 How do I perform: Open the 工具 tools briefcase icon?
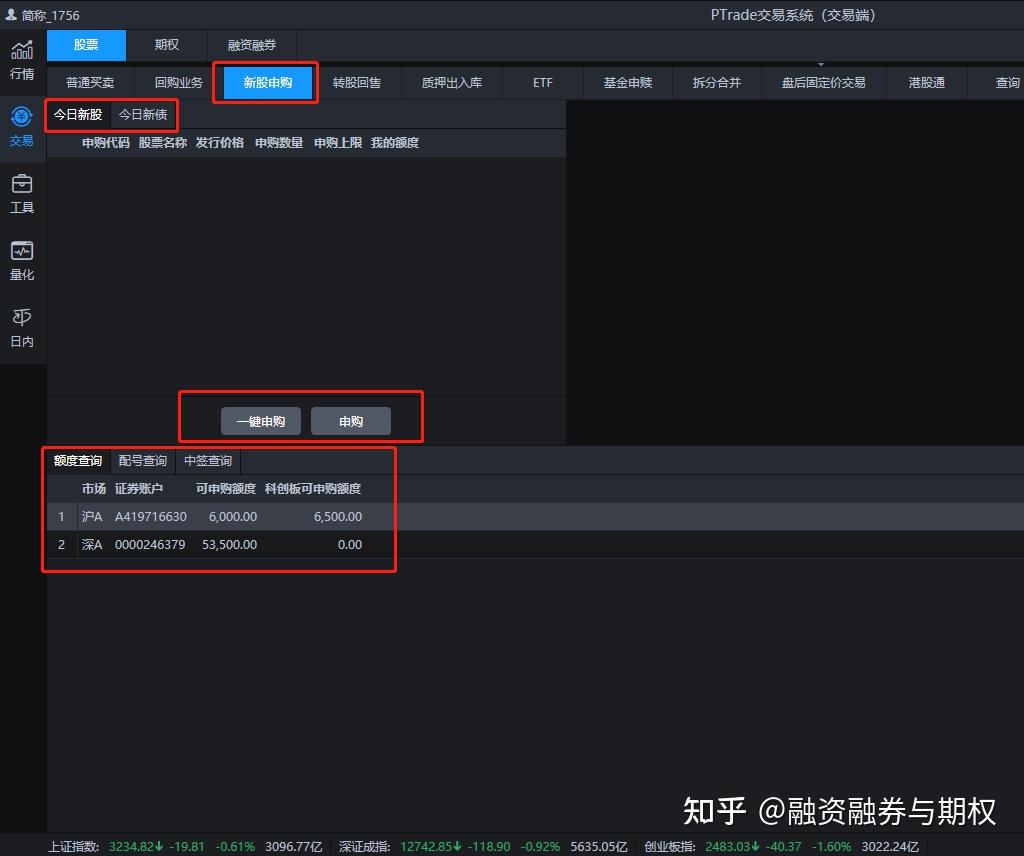pyautogui.click(x=22, y=193)
